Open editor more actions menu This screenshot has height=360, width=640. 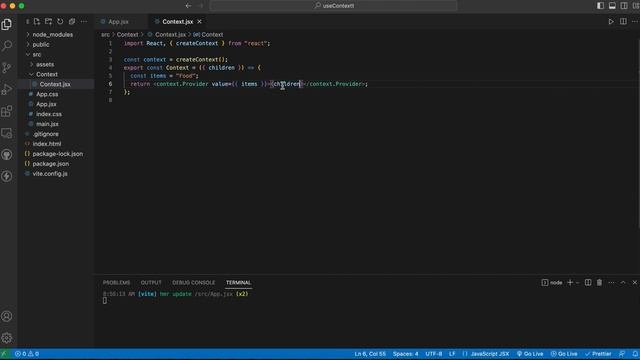[635, 22]
